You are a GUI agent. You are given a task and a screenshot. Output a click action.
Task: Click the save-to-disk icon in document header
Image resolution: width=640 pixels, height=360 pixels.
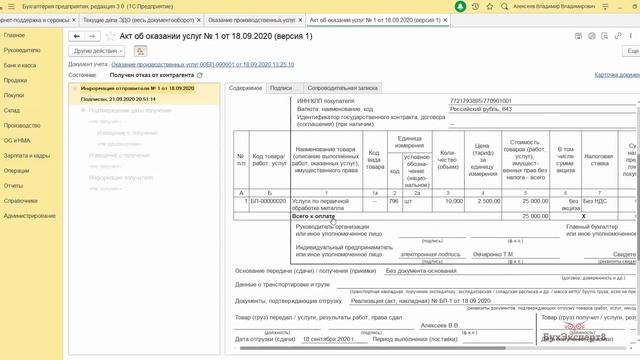[578, 36]
